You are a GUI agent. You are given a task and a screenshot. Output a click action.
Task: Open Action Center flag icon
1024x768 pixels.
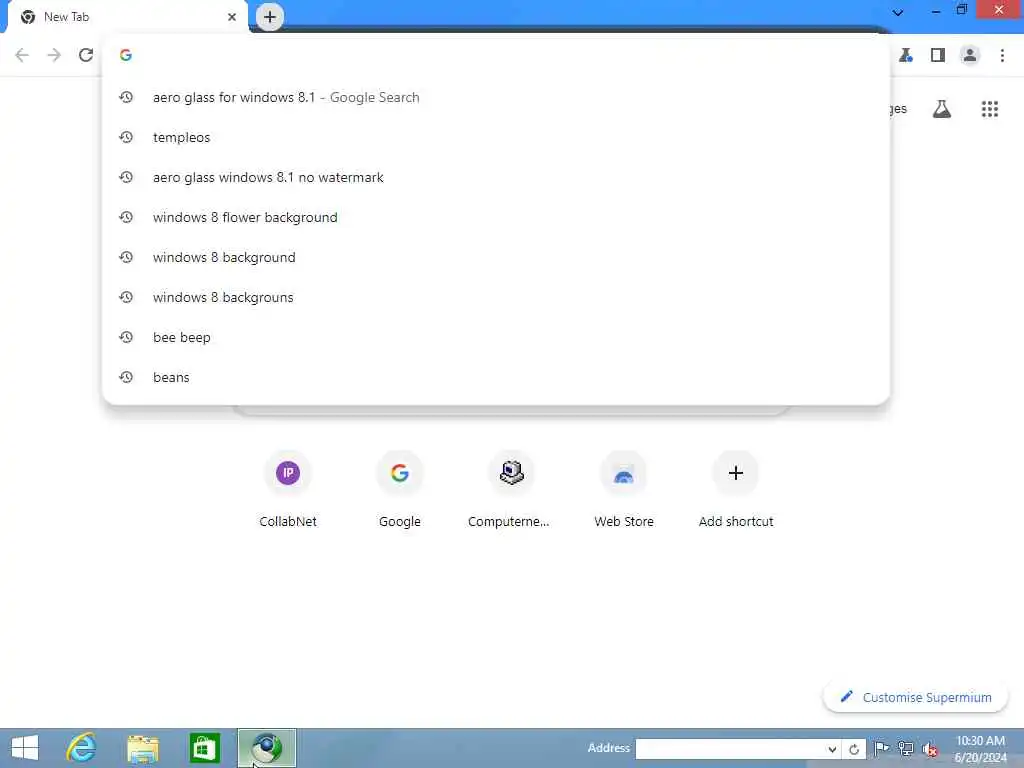[881, 748]
